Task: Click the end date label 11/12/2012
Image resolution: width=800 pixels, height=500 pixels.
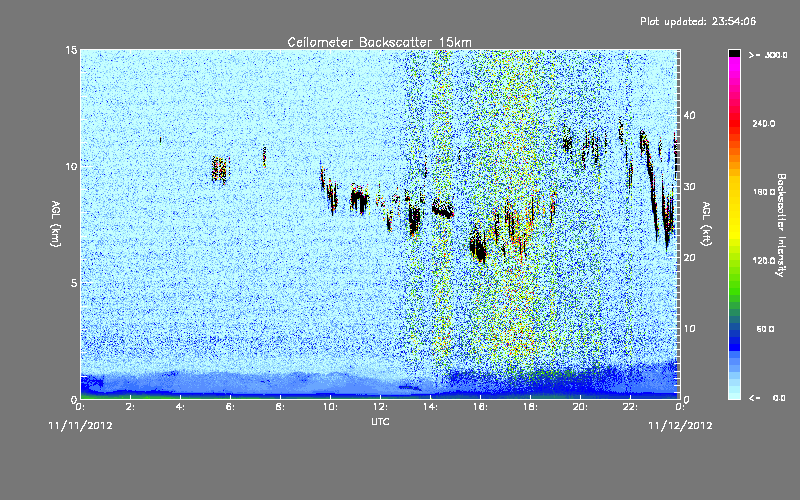Action: coord(680,426)
